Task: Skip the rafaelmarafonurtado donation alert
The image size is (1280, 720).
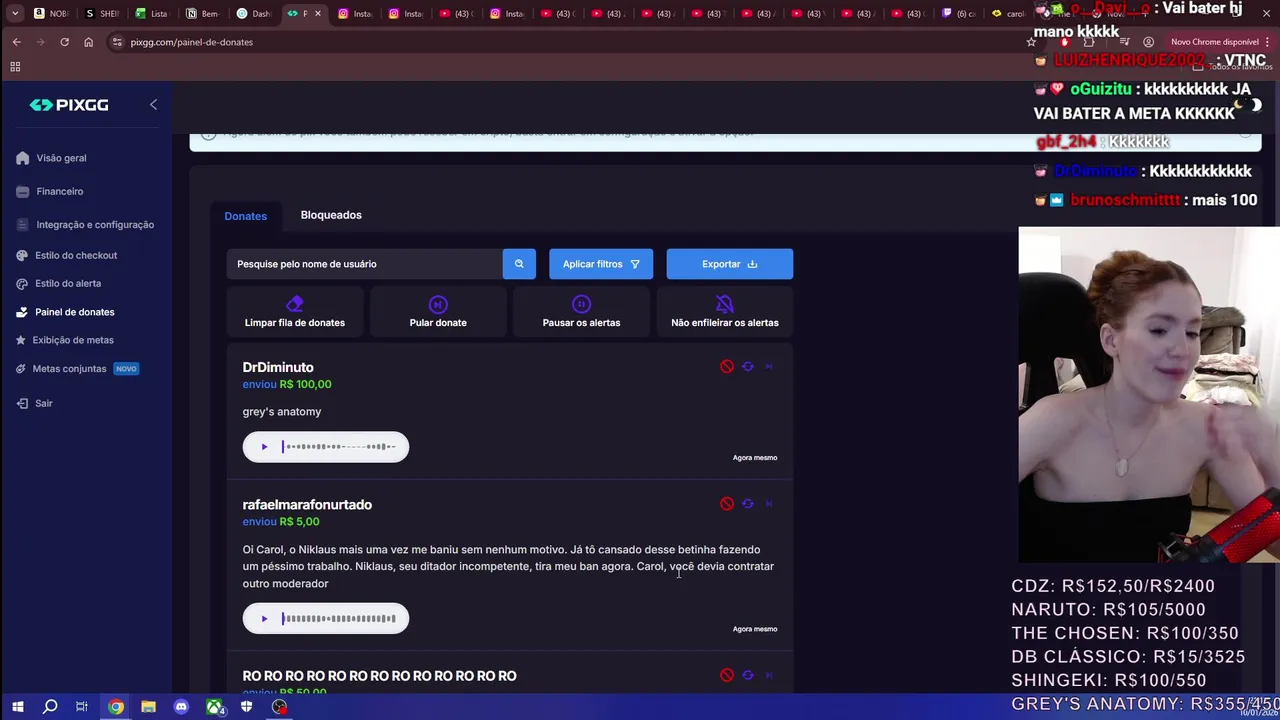Action: (769, 504)
